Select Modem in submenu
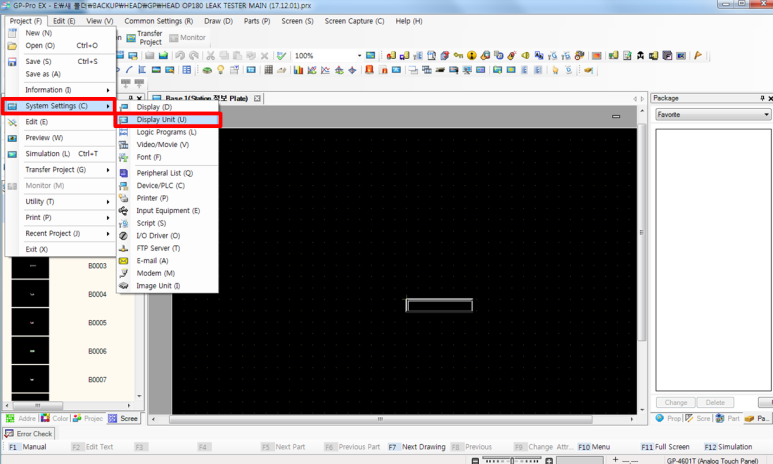The width and height of the screenshot is (773, 464). click(x=168, y=273)
